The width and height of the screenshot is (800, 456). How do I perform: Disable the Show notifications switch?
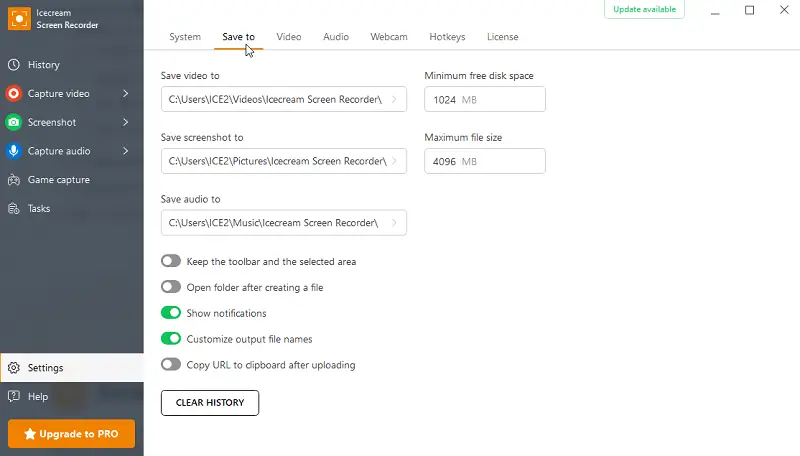[x=171, y=313]
